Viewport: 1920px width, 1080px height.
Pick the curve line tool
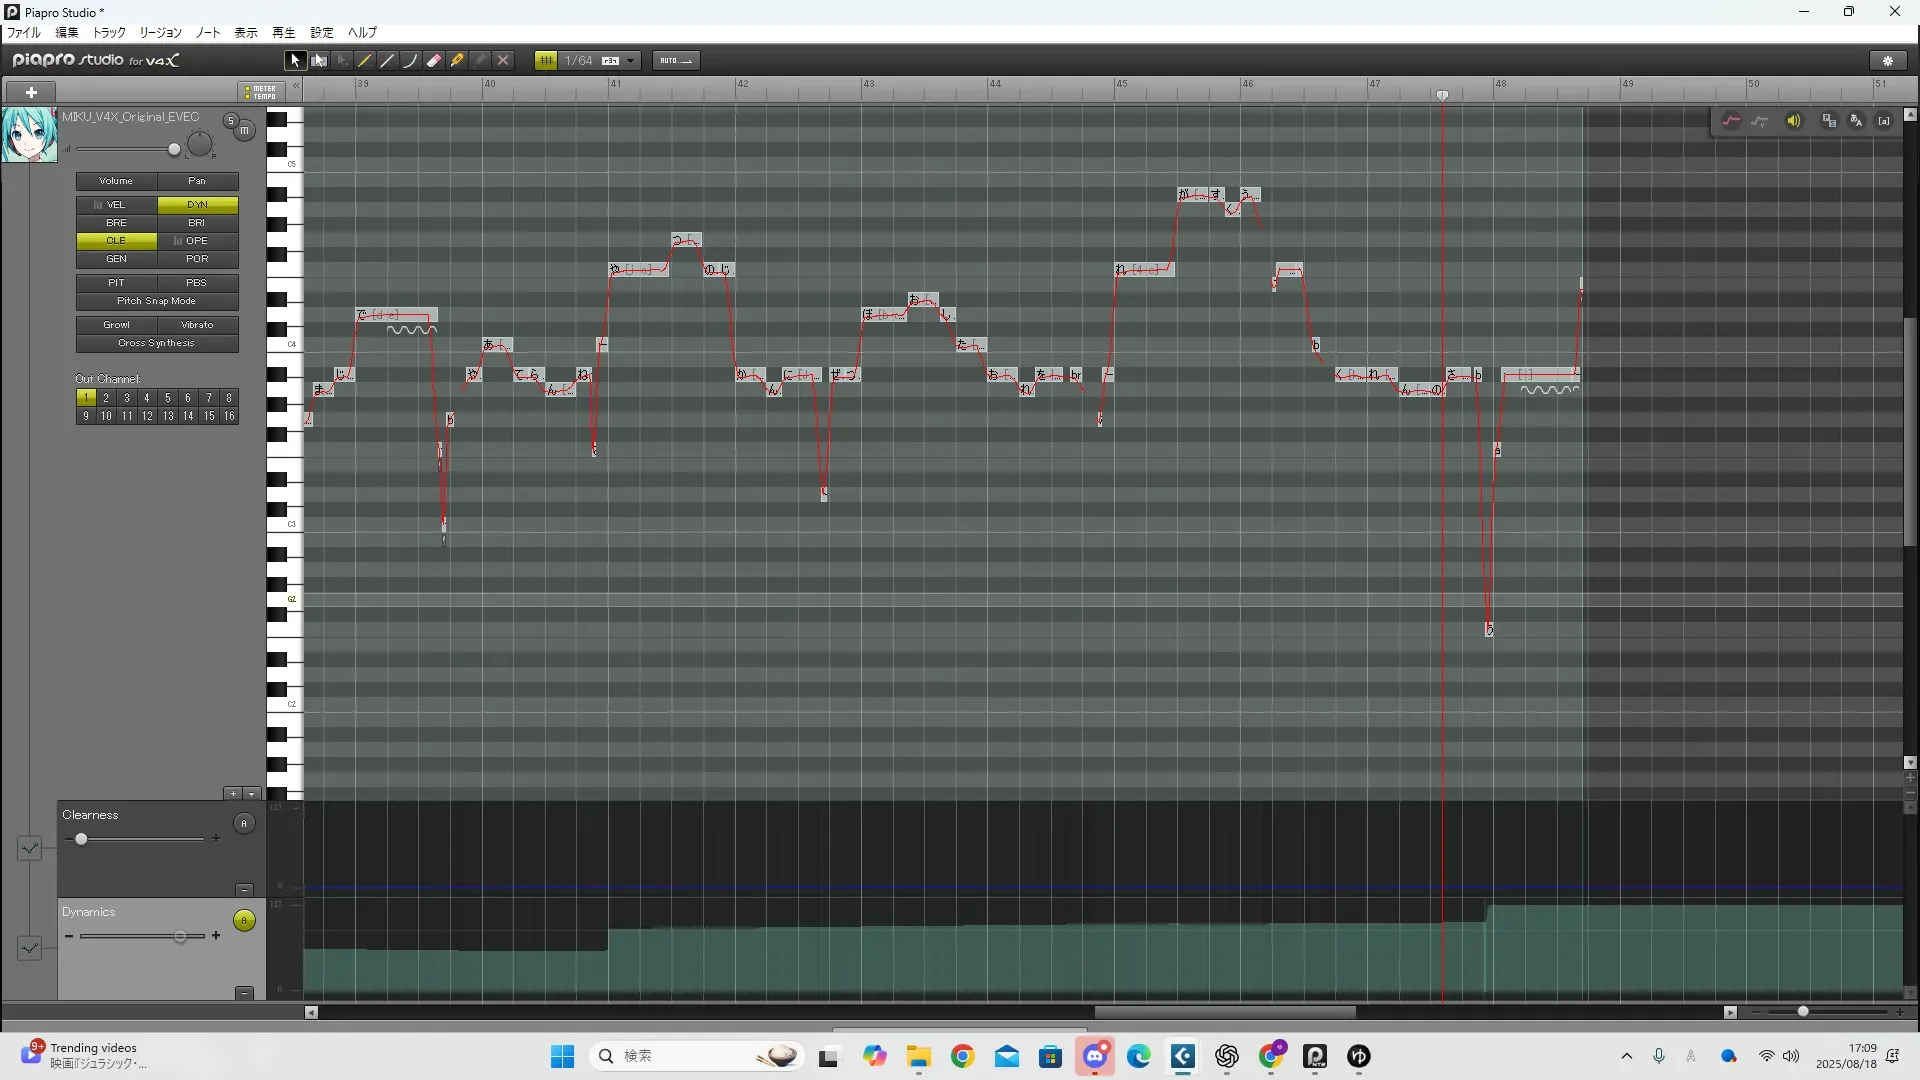click(x=410, y=61)
